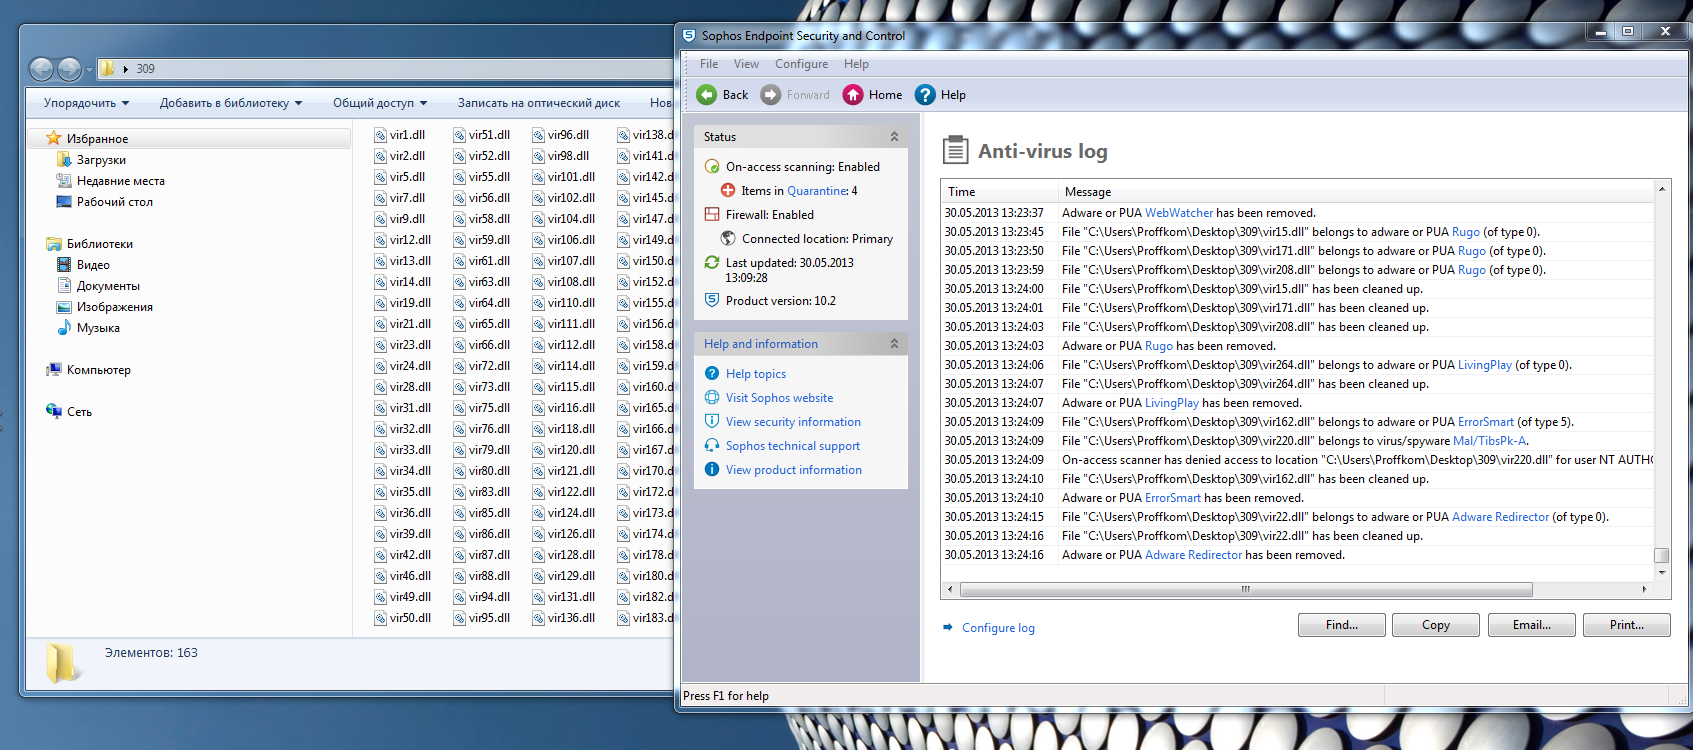Open Explorer recent locations dropdown arrow
Viewport: 1693px width, 750px height.
coord(89,69)
